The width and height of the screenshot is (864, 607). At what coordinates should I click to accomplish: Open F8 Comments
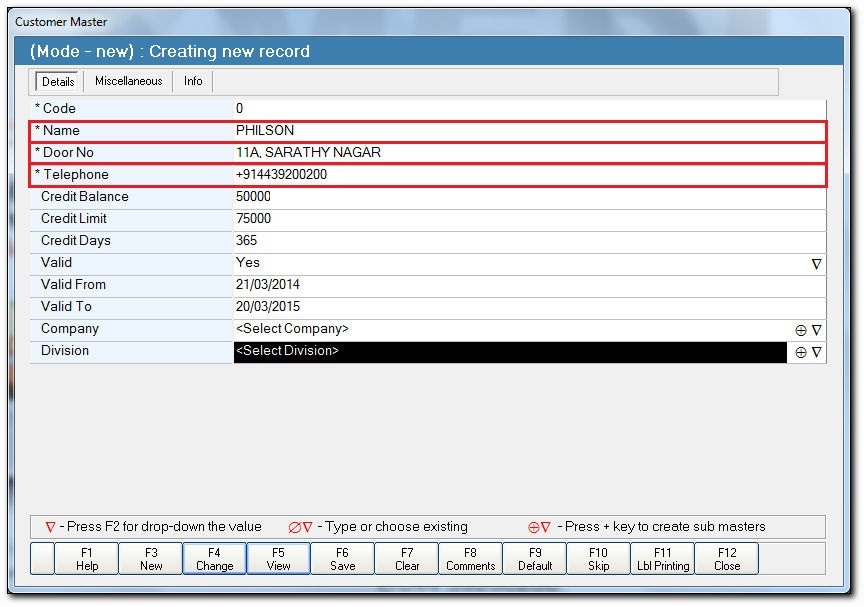click(x=471, y=559)
